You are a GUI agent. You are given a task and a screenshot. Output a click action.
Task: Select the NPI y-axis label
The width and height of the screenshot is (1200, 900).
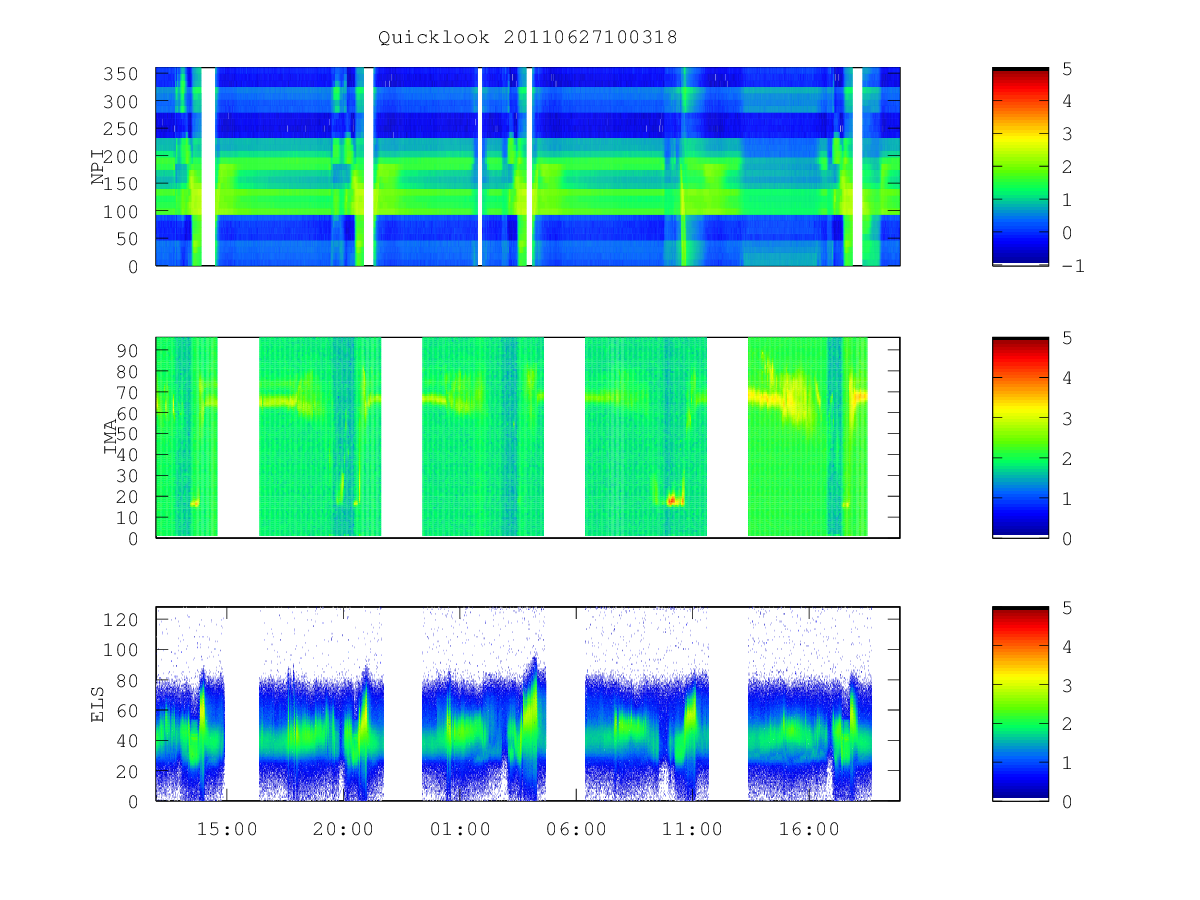click(99, 167)
